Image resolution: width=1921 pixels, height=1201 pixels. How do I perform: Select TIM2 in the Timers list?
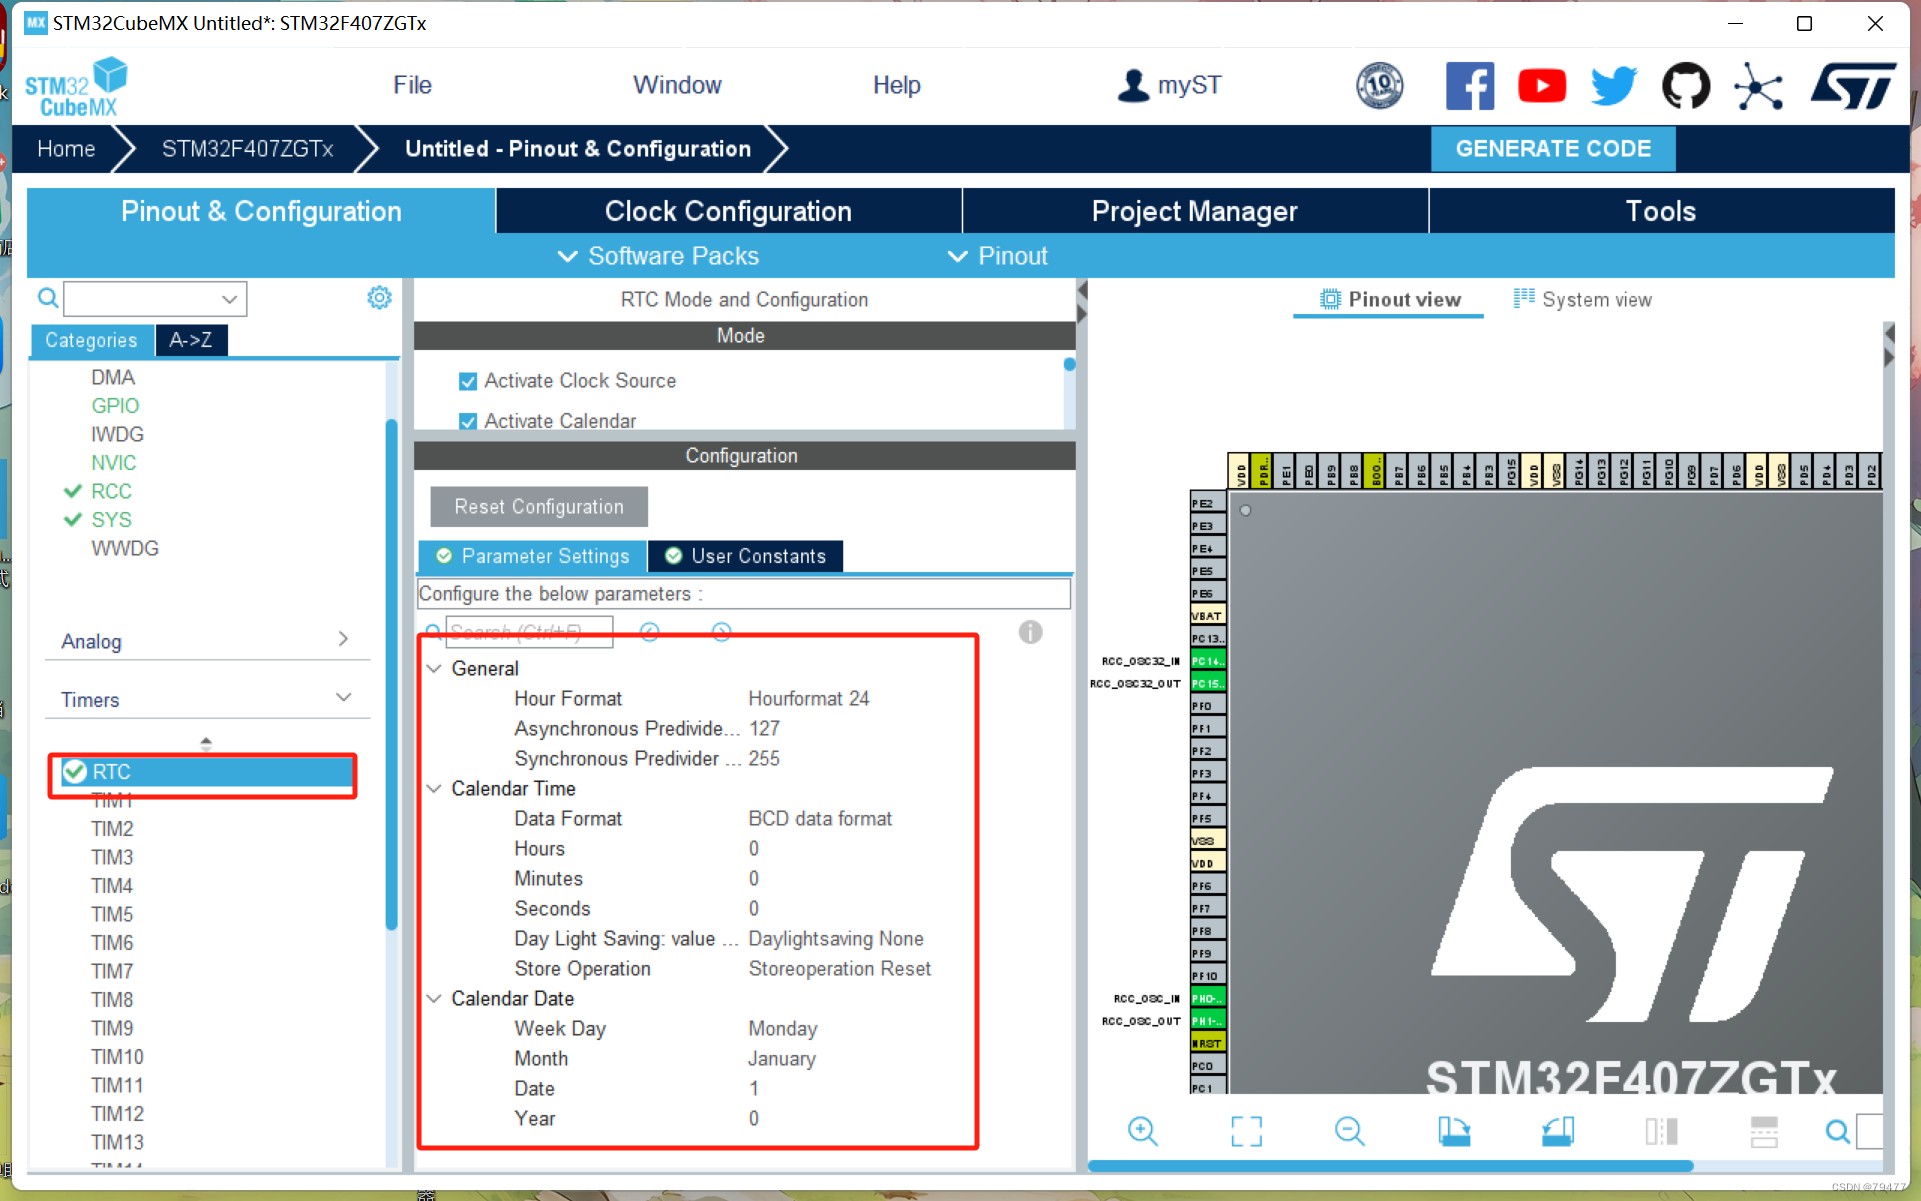[112, 828]
